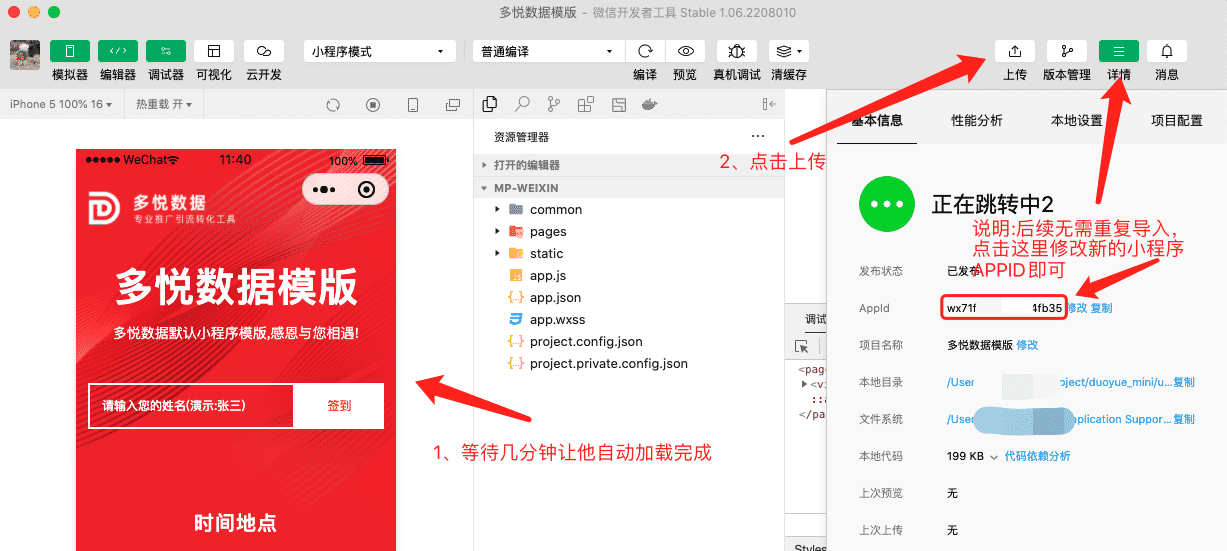Toggle the 调试器 debugger panel button
Image resolution: width=1227 pixels, height=551 pixels.
(x=166, y=51)
